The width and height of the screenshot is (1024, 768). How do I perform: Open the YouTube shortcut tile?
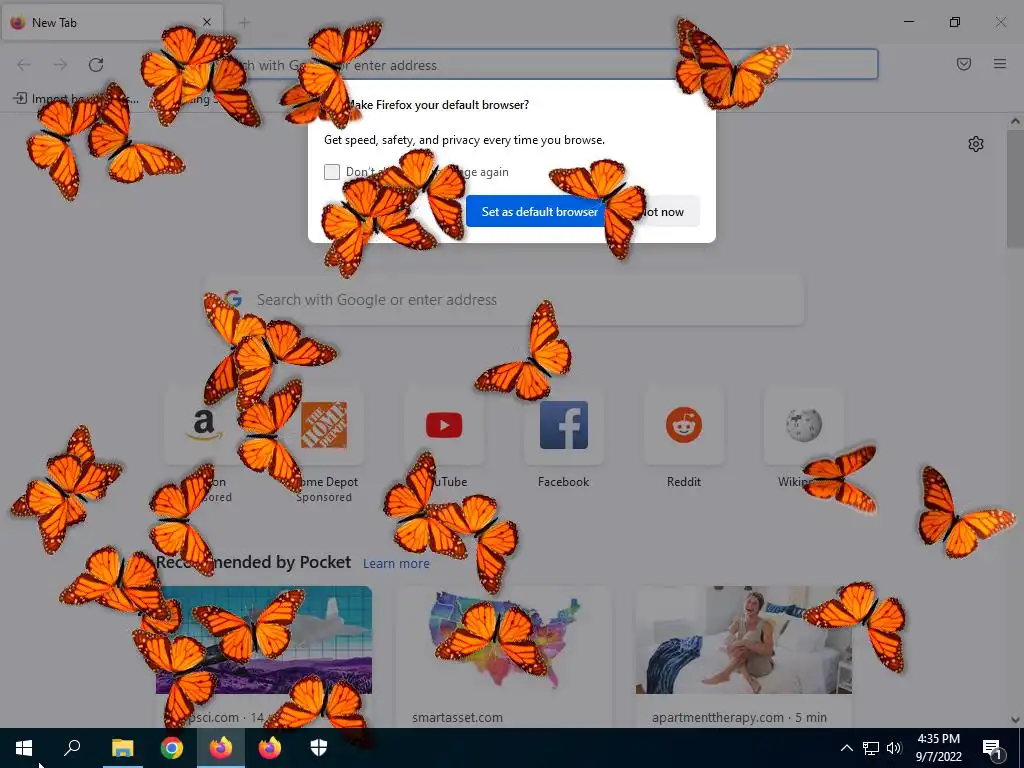click(444, 425)
